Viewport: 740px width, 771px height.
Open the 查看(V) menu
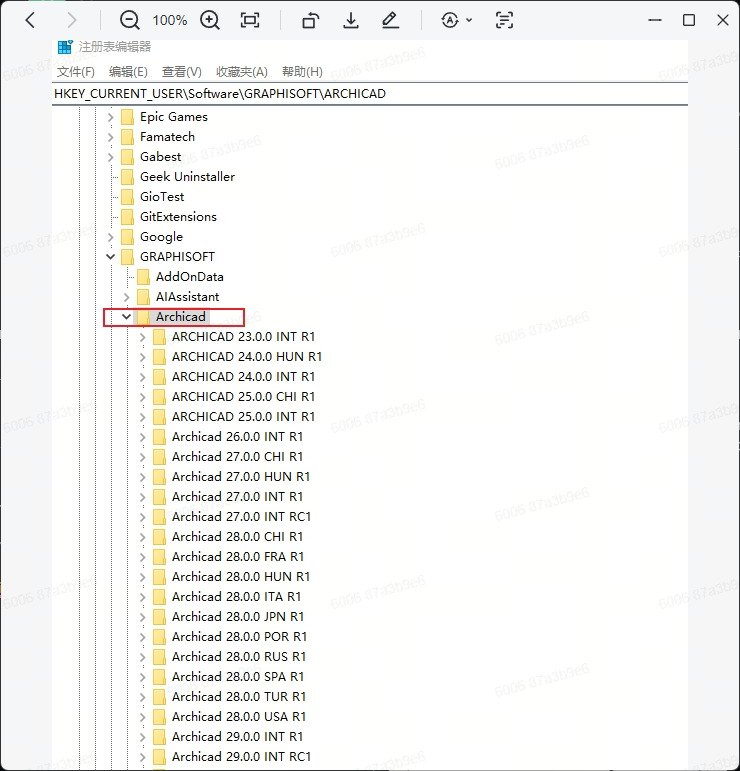pyautogui.click(x=181, y=72)
